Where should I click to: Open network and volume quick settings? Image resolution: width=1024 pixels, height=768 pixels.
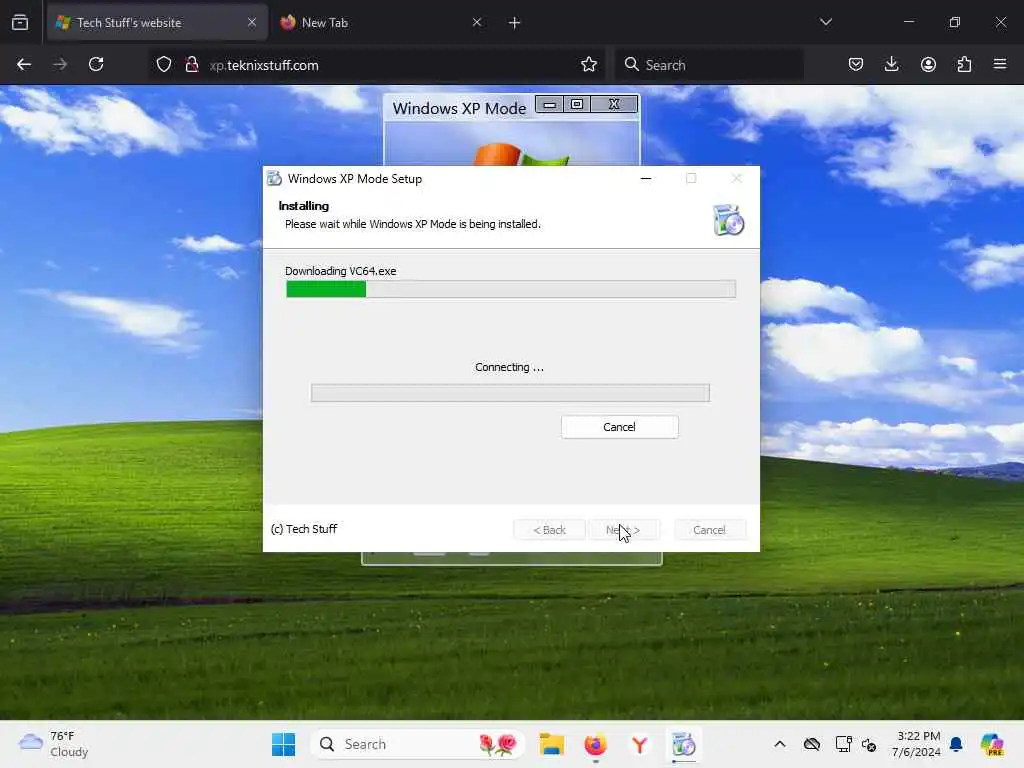click(869, 744)
